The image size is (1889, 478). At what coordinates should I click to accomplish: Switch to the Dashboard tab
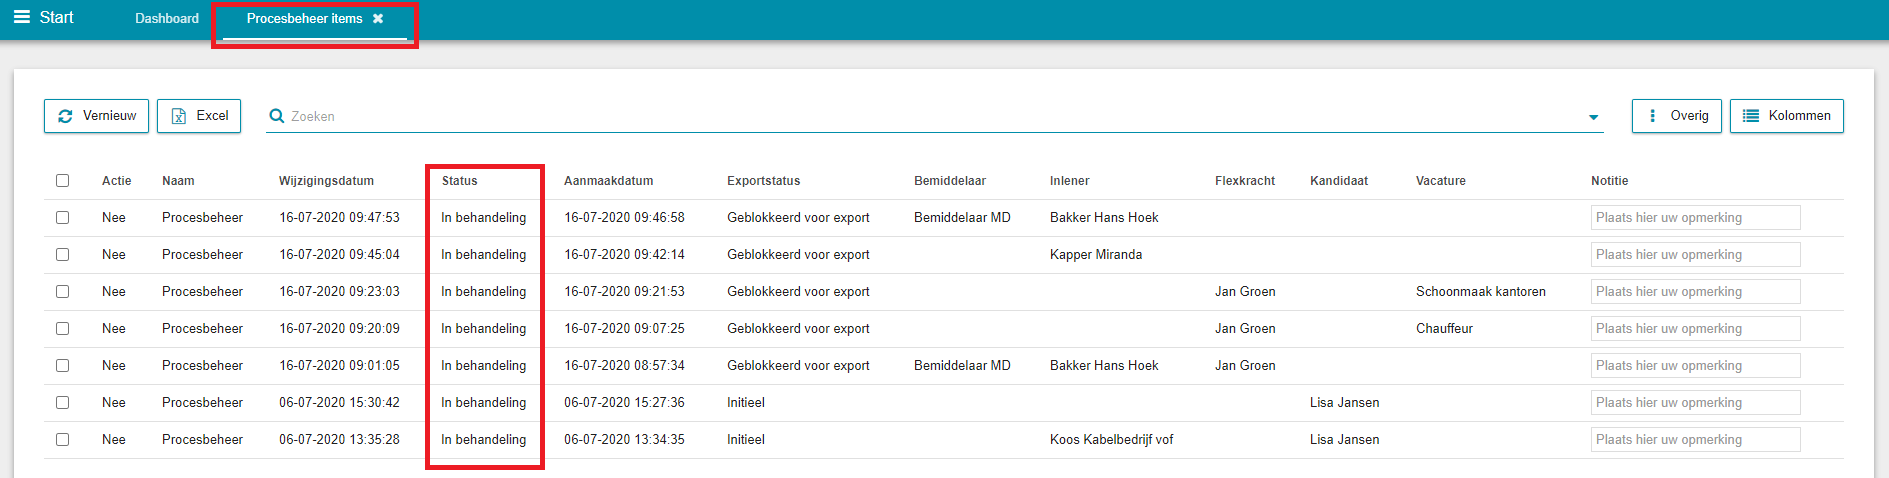coord(167,19)
